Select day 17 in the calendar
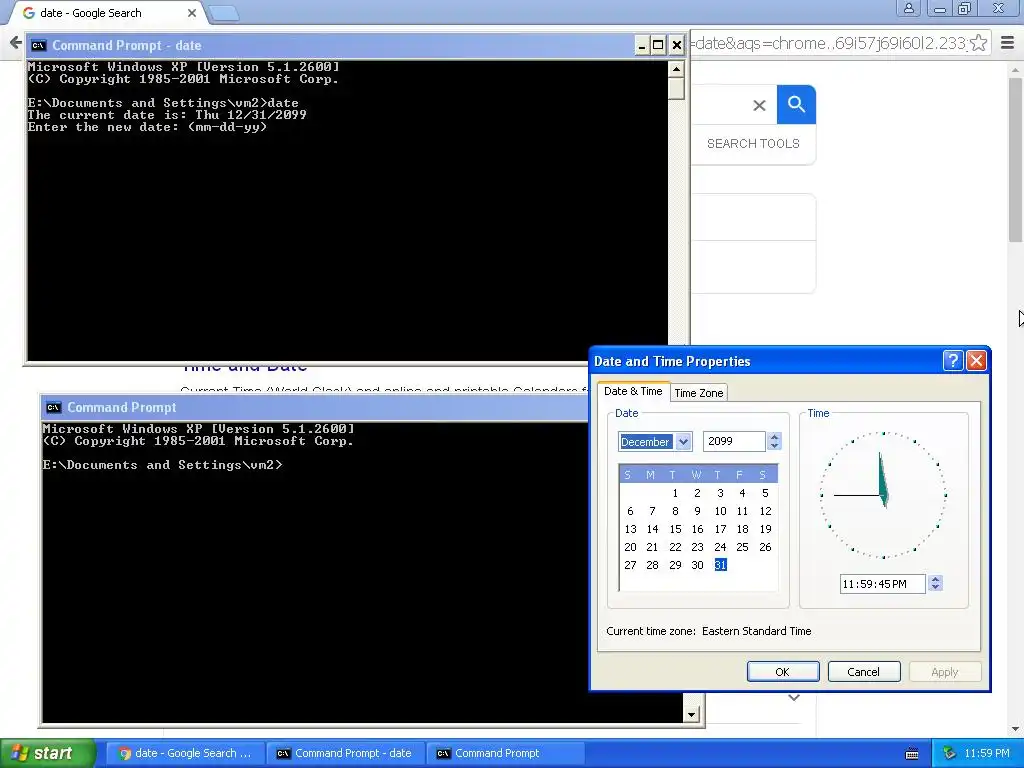This screenshot has height=768, width=1024. (720, 529)
